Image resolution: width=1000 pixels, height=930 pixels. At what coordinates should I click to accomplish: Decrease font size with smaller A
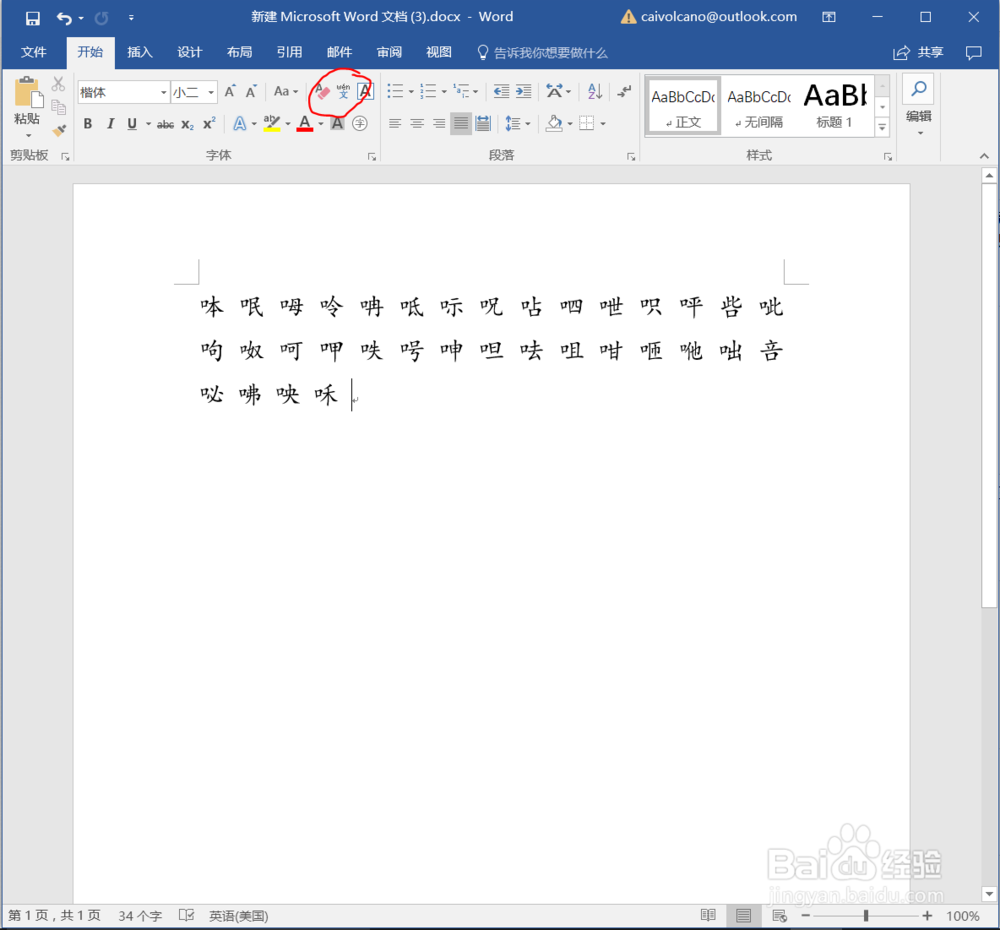tap(251, 92)
